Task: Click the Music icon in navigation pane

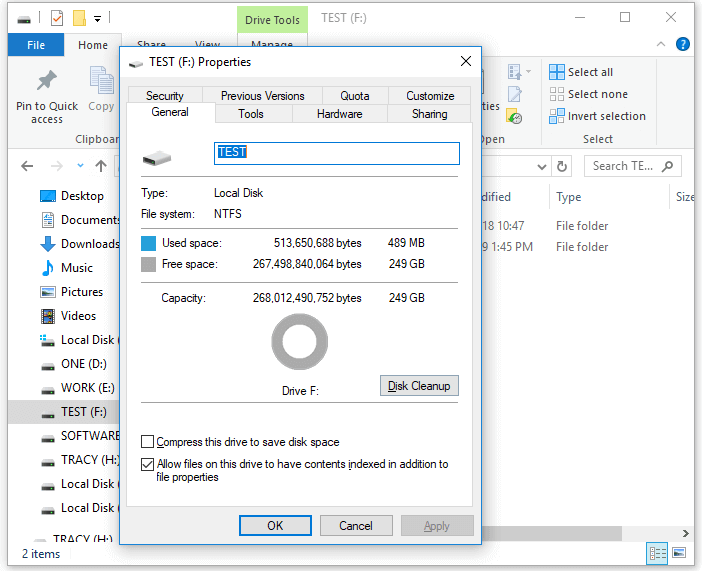Action: (x=47, y=268)
